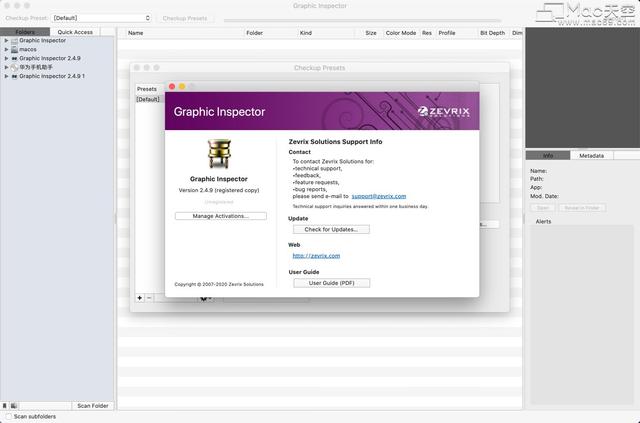Click the support@zevrix.com email link

[379, 196]
